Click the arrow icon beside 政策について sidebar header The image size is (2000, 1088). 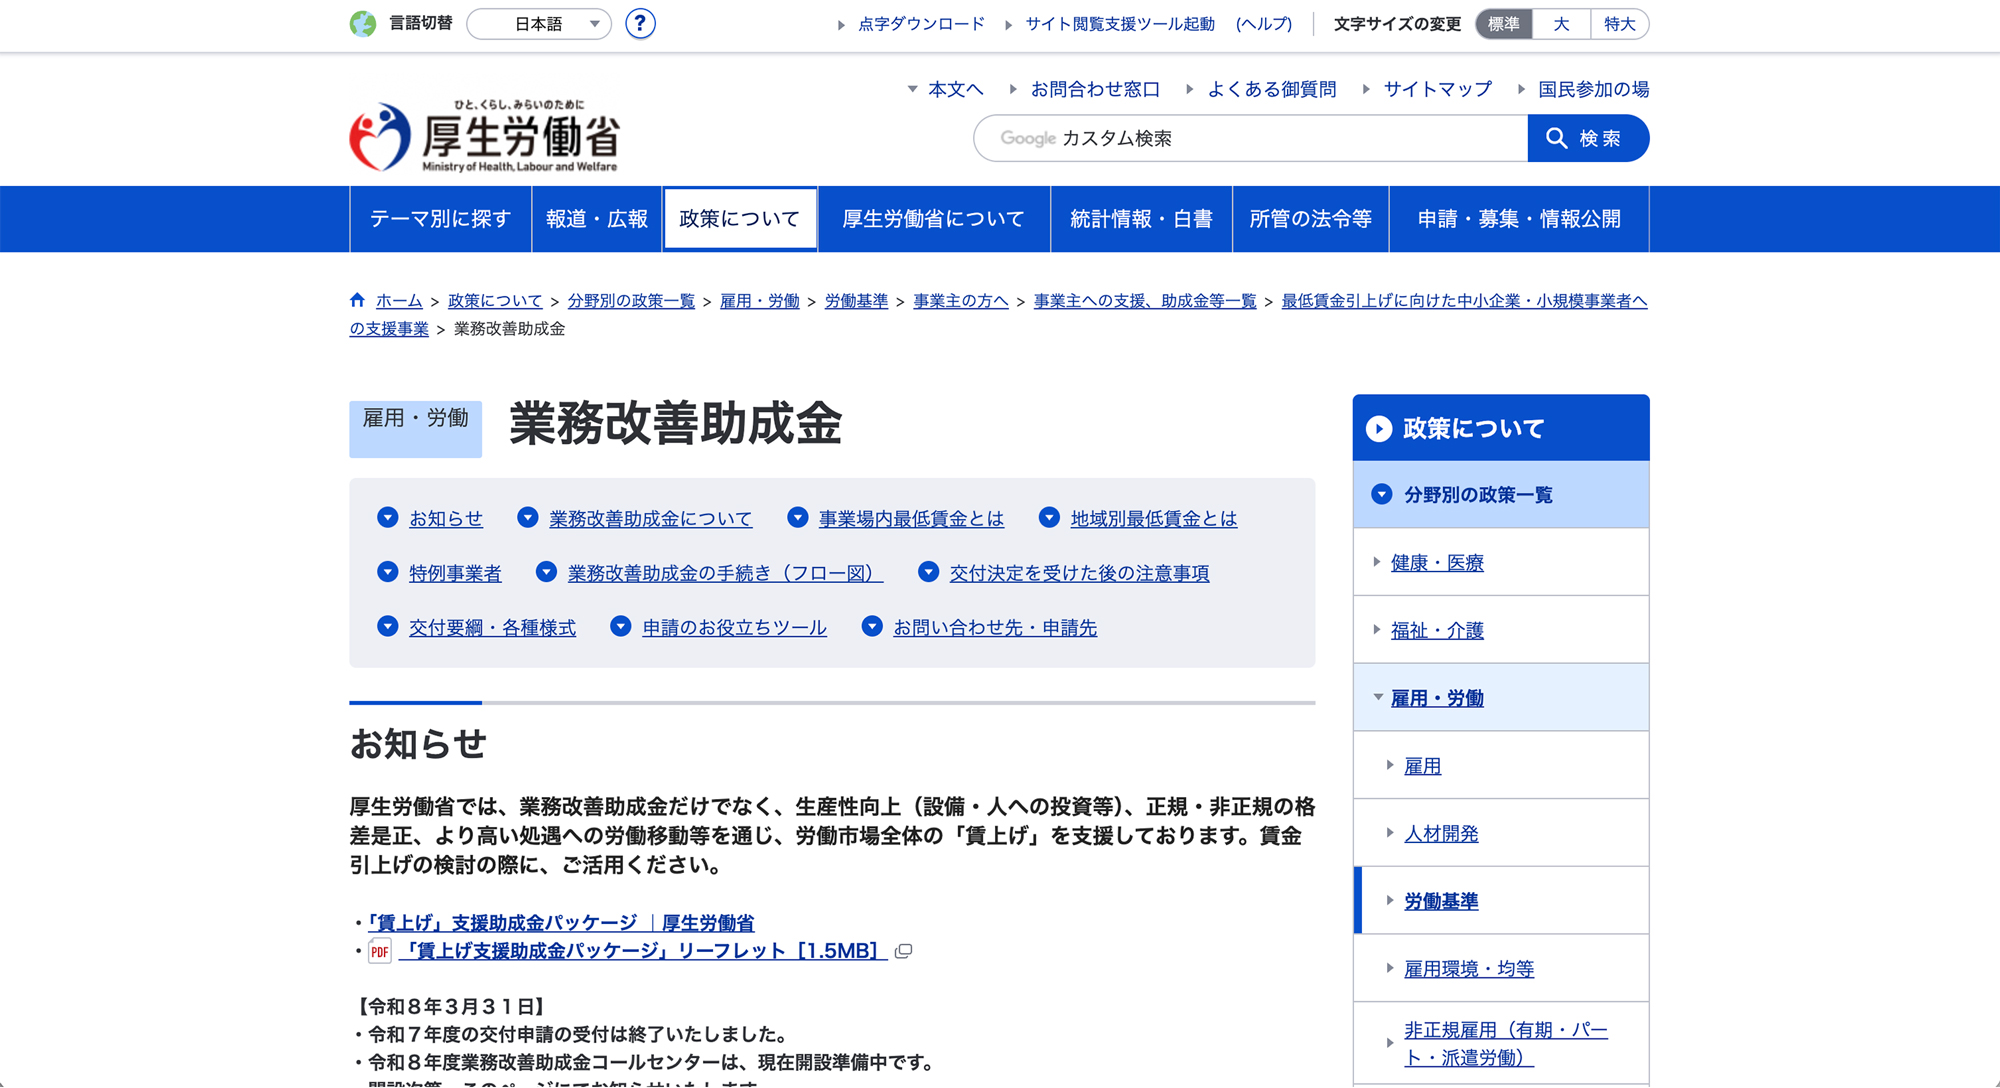[1379, 429]
